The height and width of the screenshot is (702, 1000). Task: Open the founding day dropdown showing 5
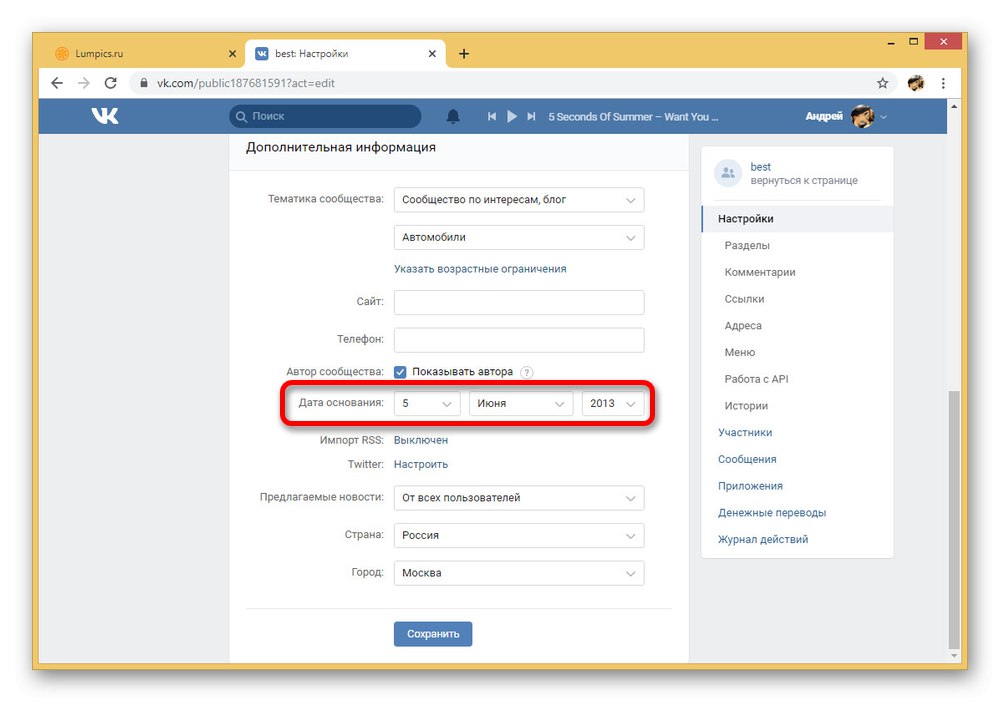[x=427, y=404]
